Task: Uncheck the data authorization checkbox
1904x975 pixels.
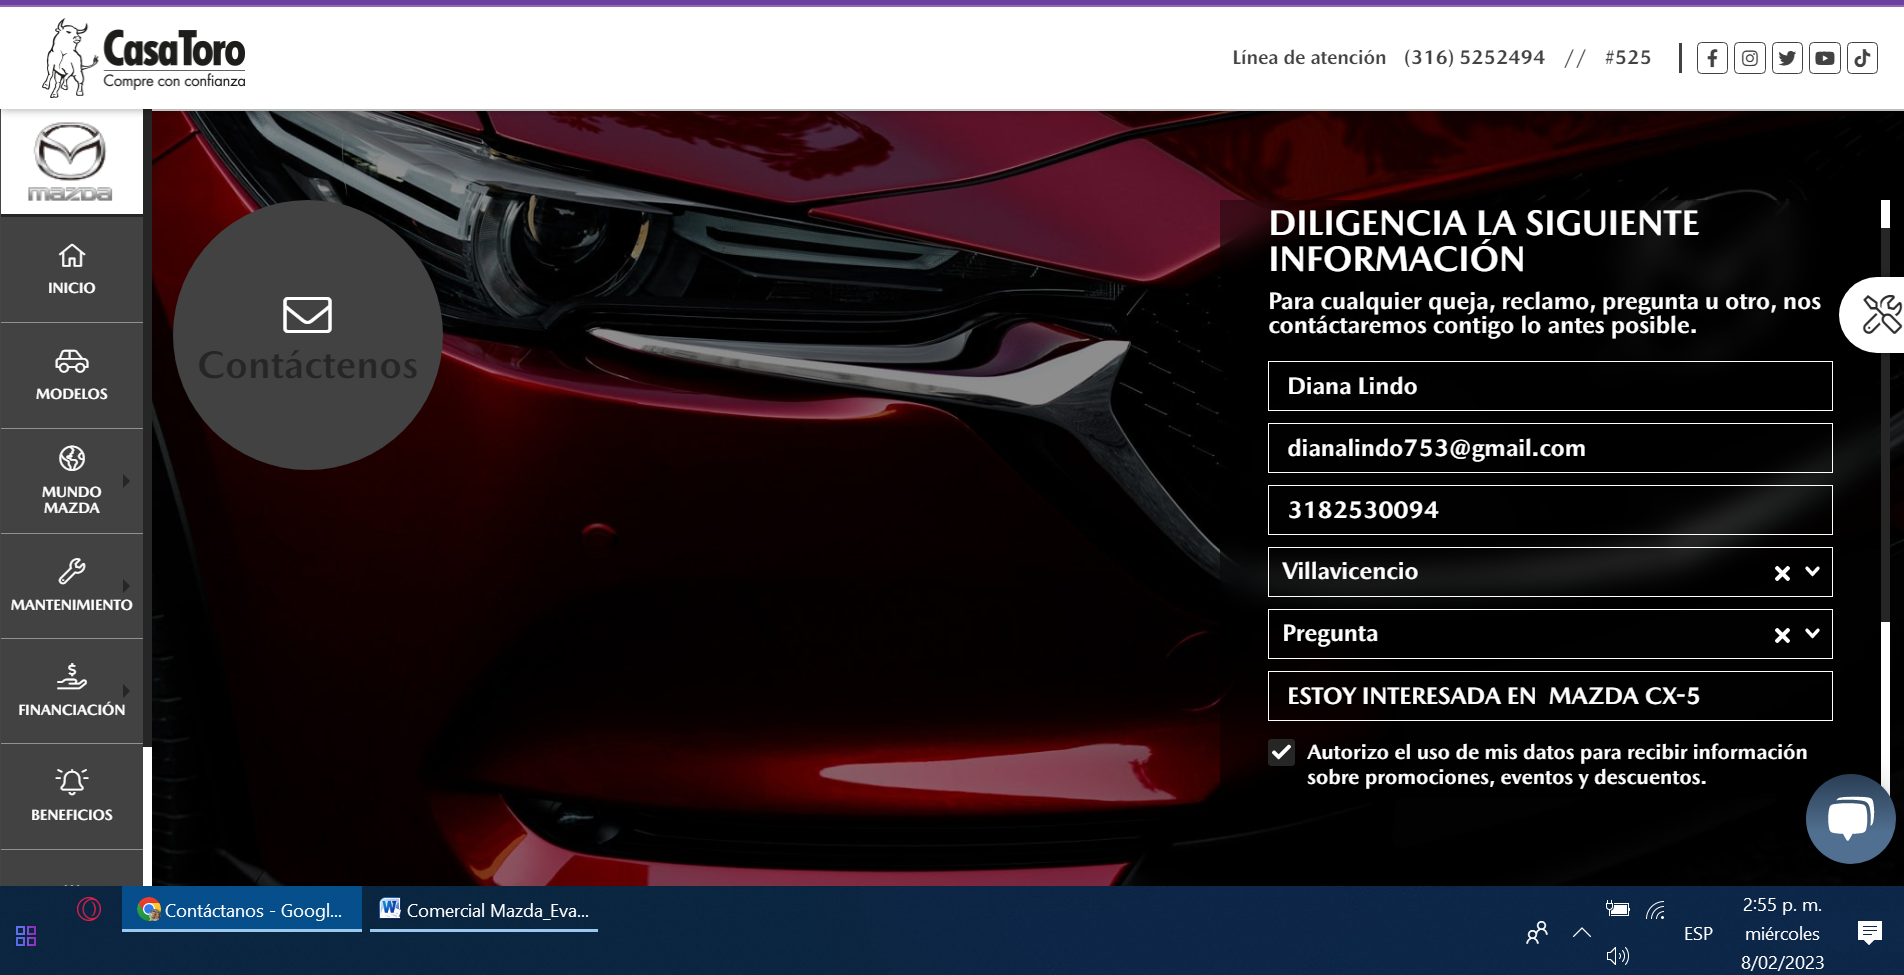Action: pyautogui.click(x=1281, y=752)
